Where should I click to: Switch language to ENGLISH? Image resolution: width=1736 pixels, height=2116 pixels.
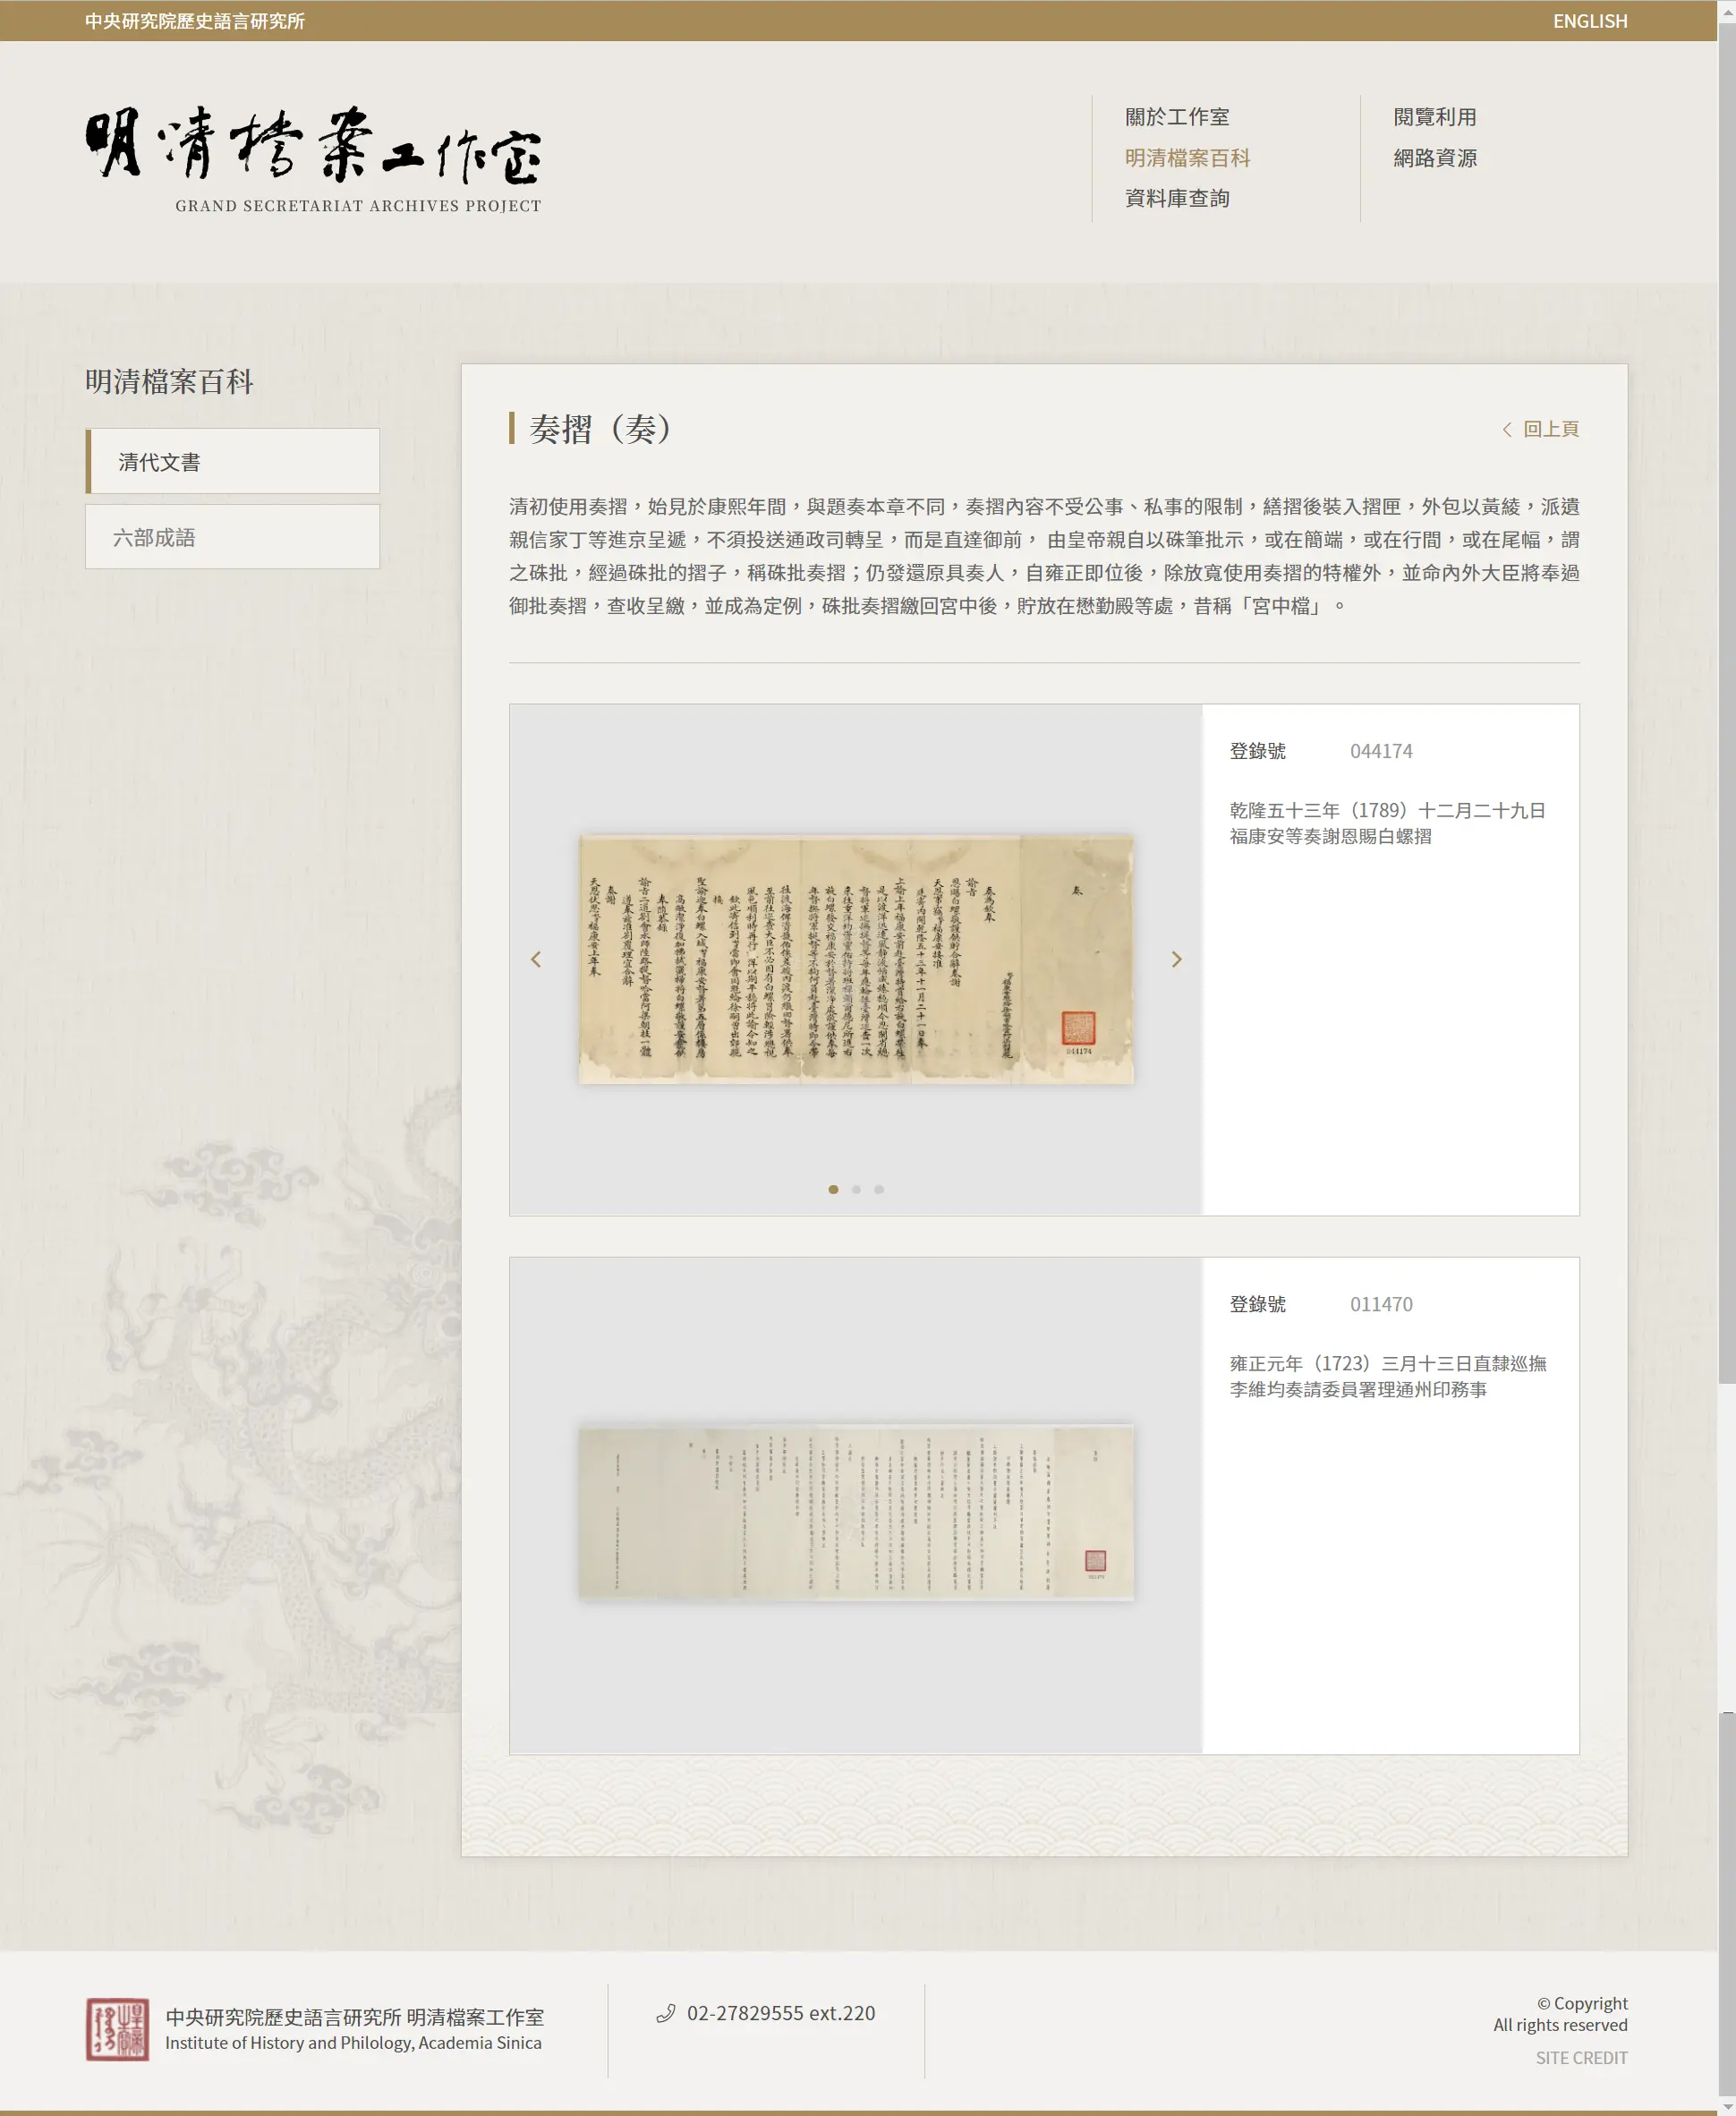[1589, 21]
